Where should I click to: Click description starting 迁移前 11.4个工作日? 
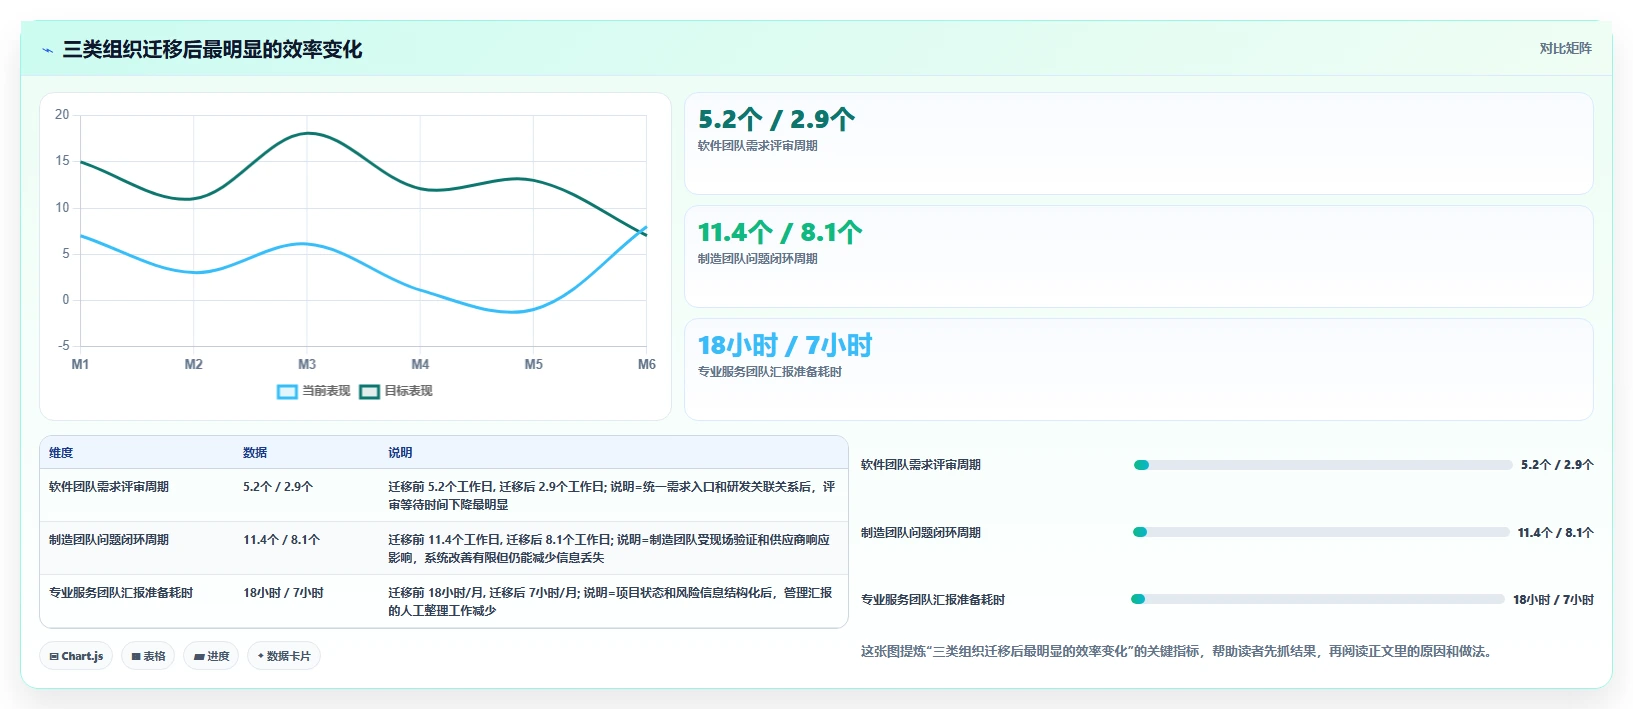click(609, 549)
